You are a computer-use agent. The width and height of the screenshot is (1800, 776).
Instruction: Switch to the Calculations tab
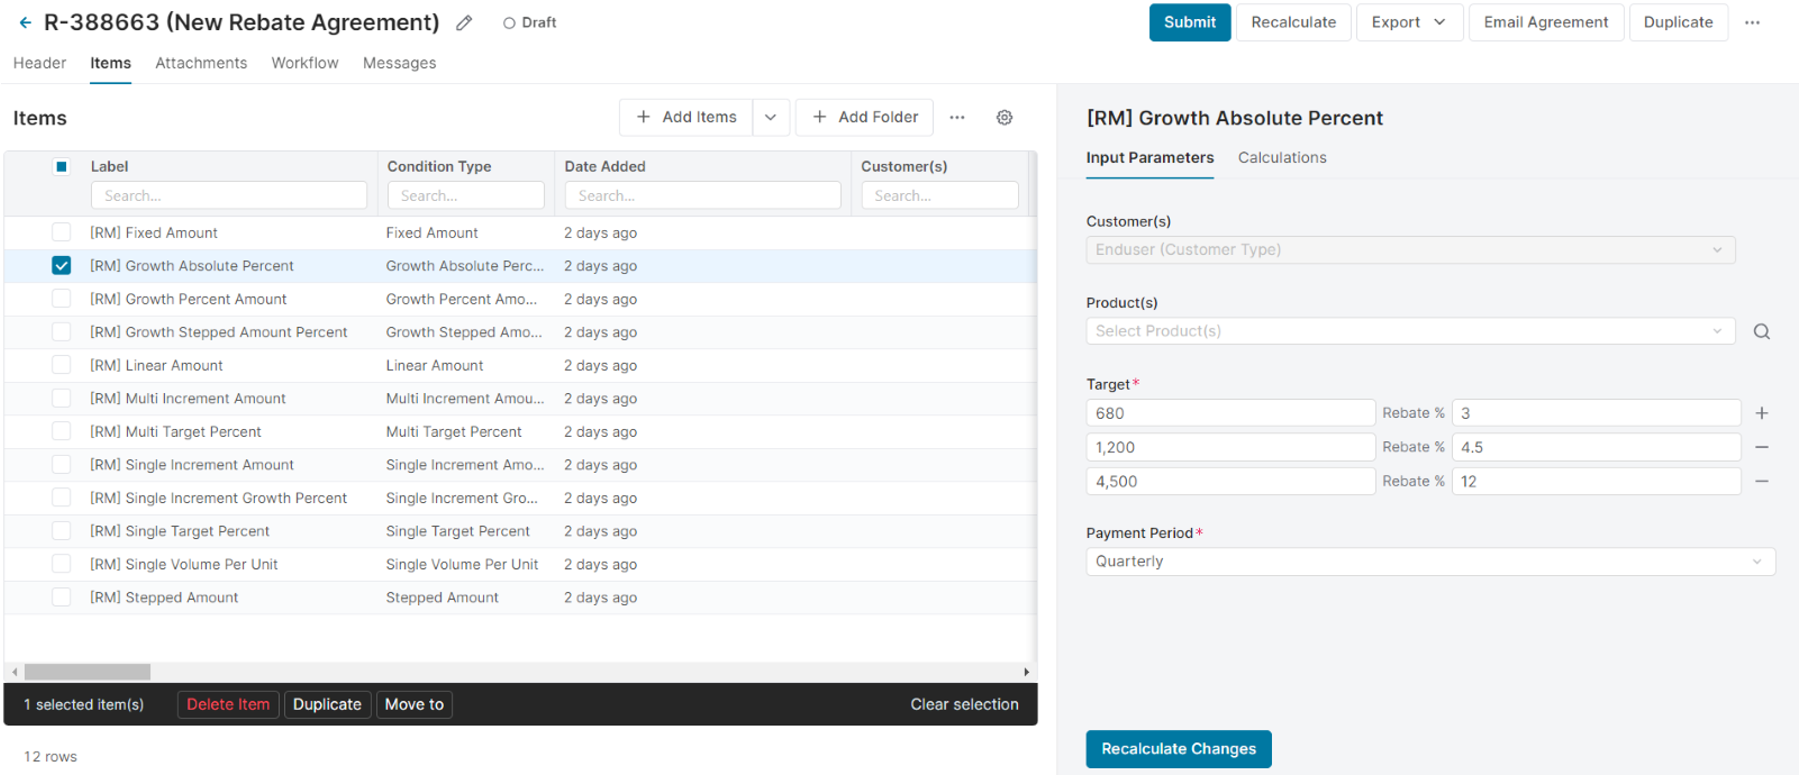pyautogui.click(x=1281, y=158)
